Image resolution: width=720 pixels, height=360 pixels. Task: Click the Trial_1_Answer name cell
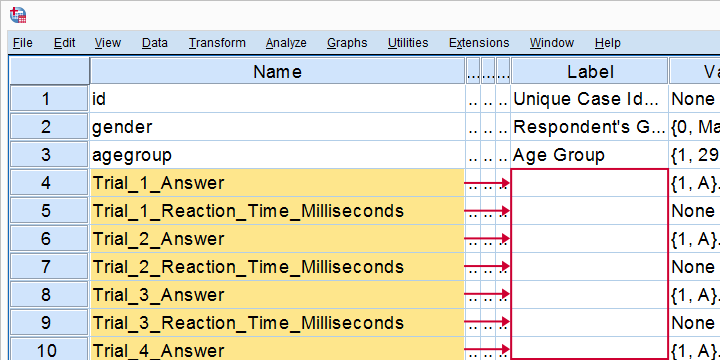pyautogui.click(x=277, y=183)
